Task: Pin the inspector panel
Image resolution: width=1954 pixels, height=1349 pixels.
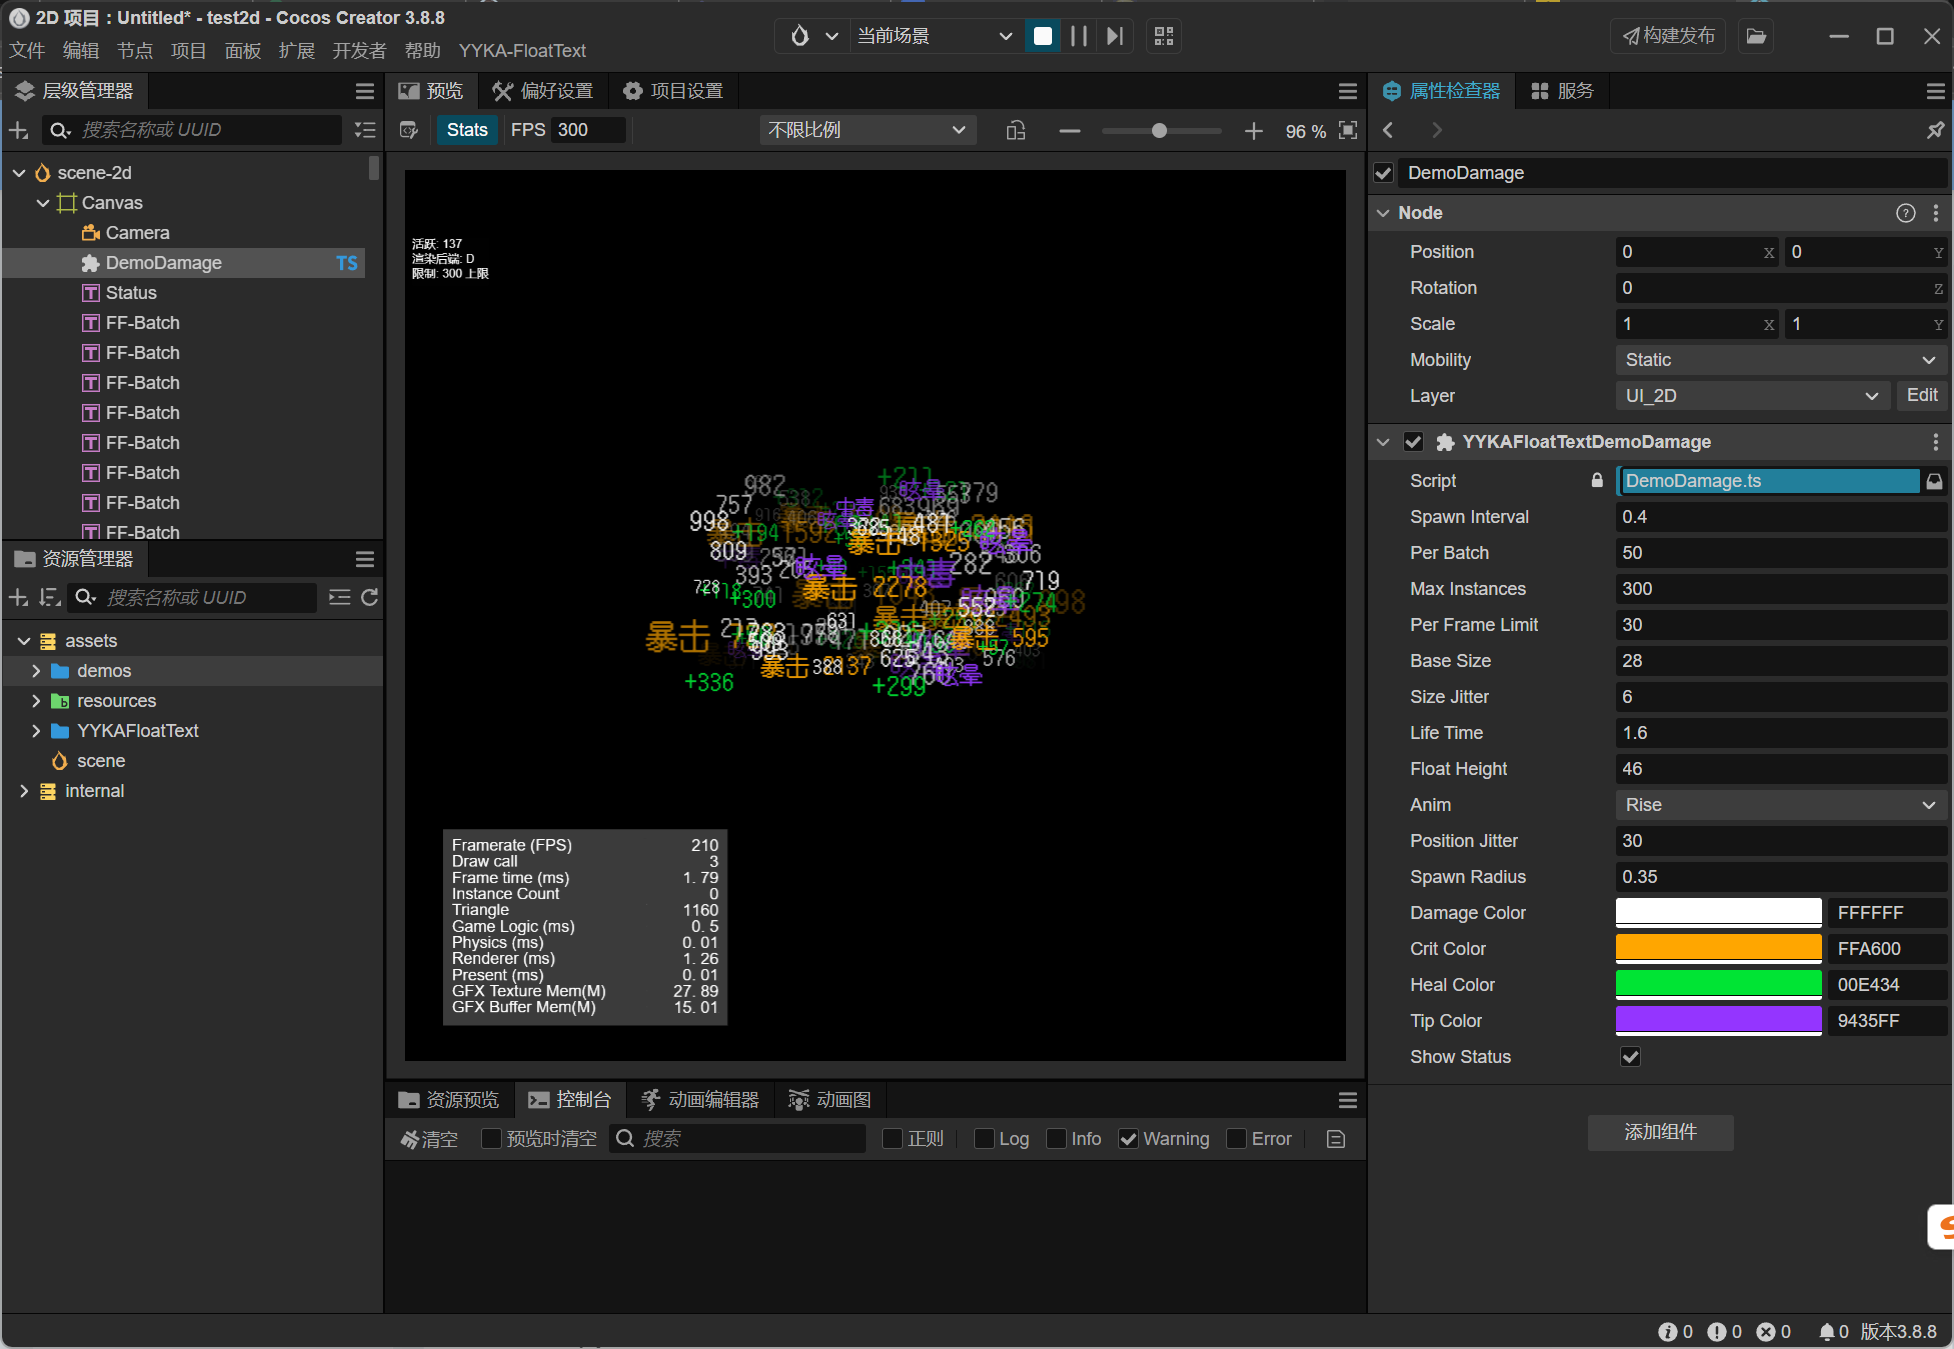Action: click(x=1935, y=130)
